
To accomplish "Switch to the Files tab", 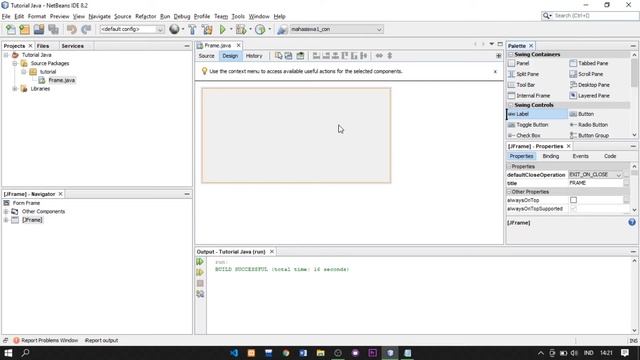I will pyautogui.click(x=43, y=46).
